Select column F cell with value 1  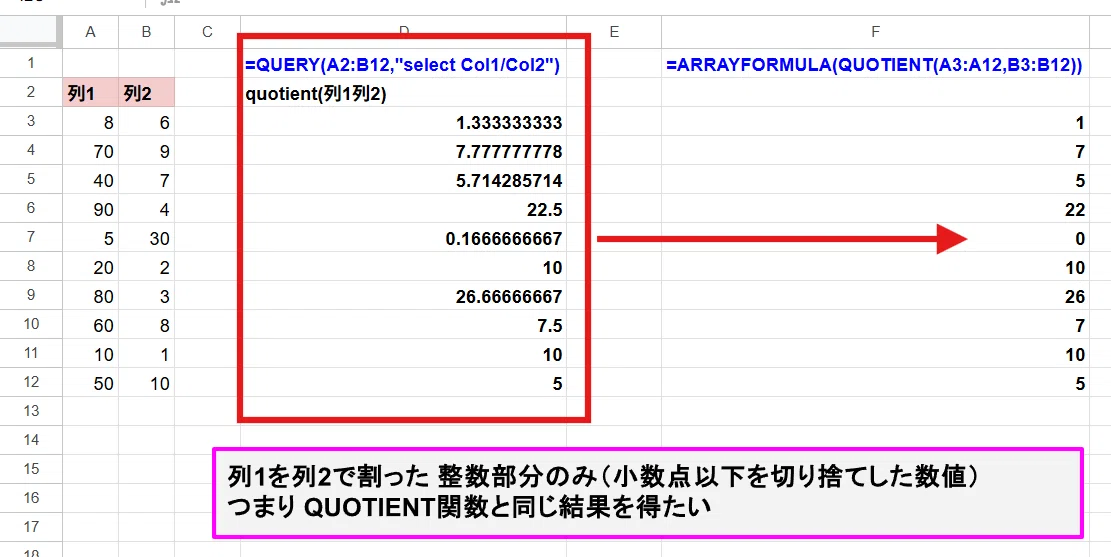click(876, 121)
